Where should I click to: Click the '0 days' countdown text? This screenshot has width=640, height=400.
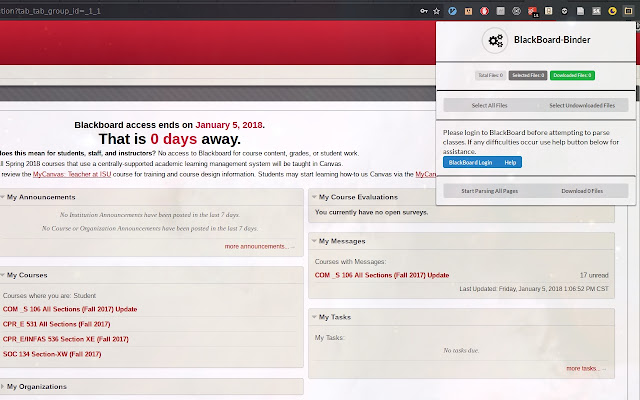[x=173, y=139]
